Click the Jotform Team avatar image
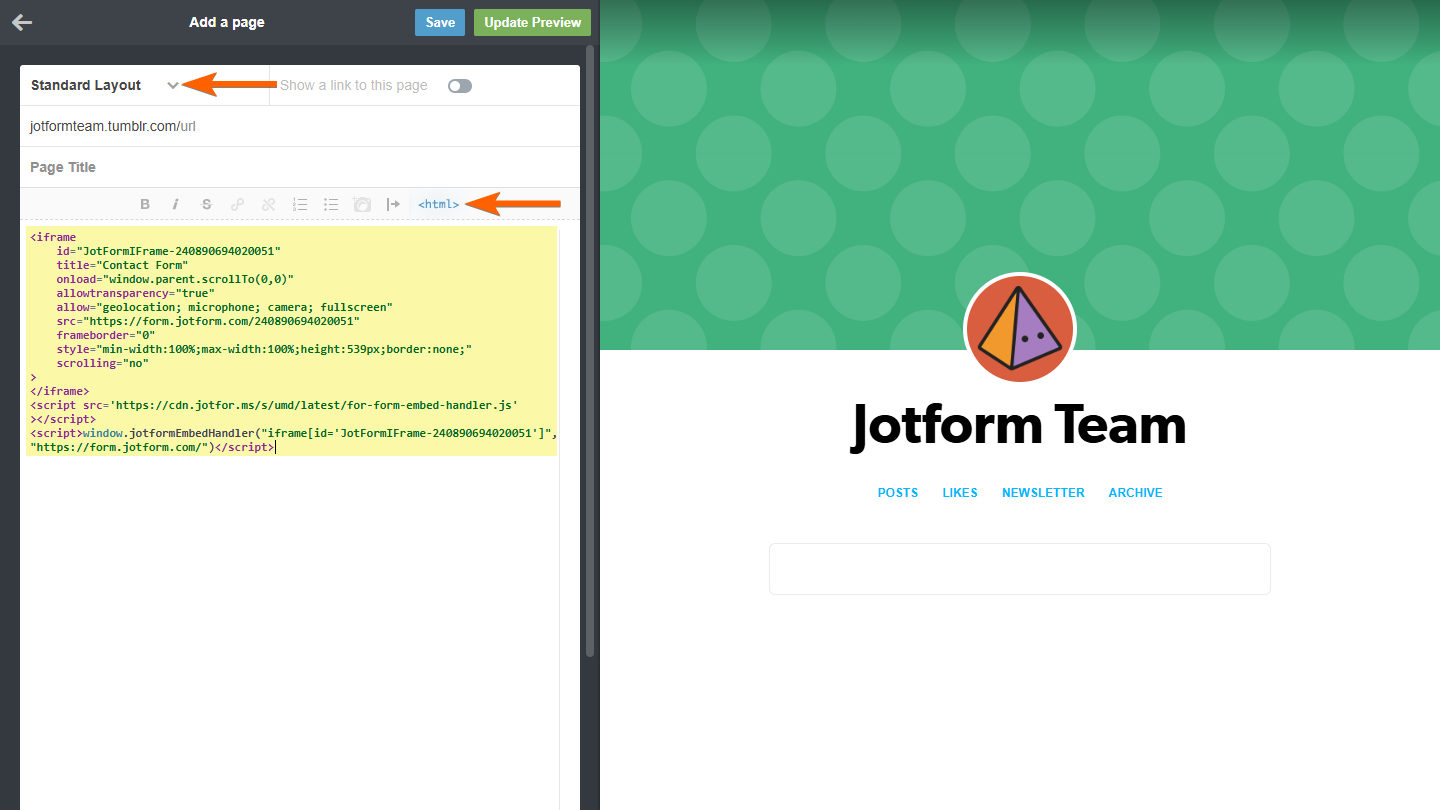 [x=1019, y=328]
